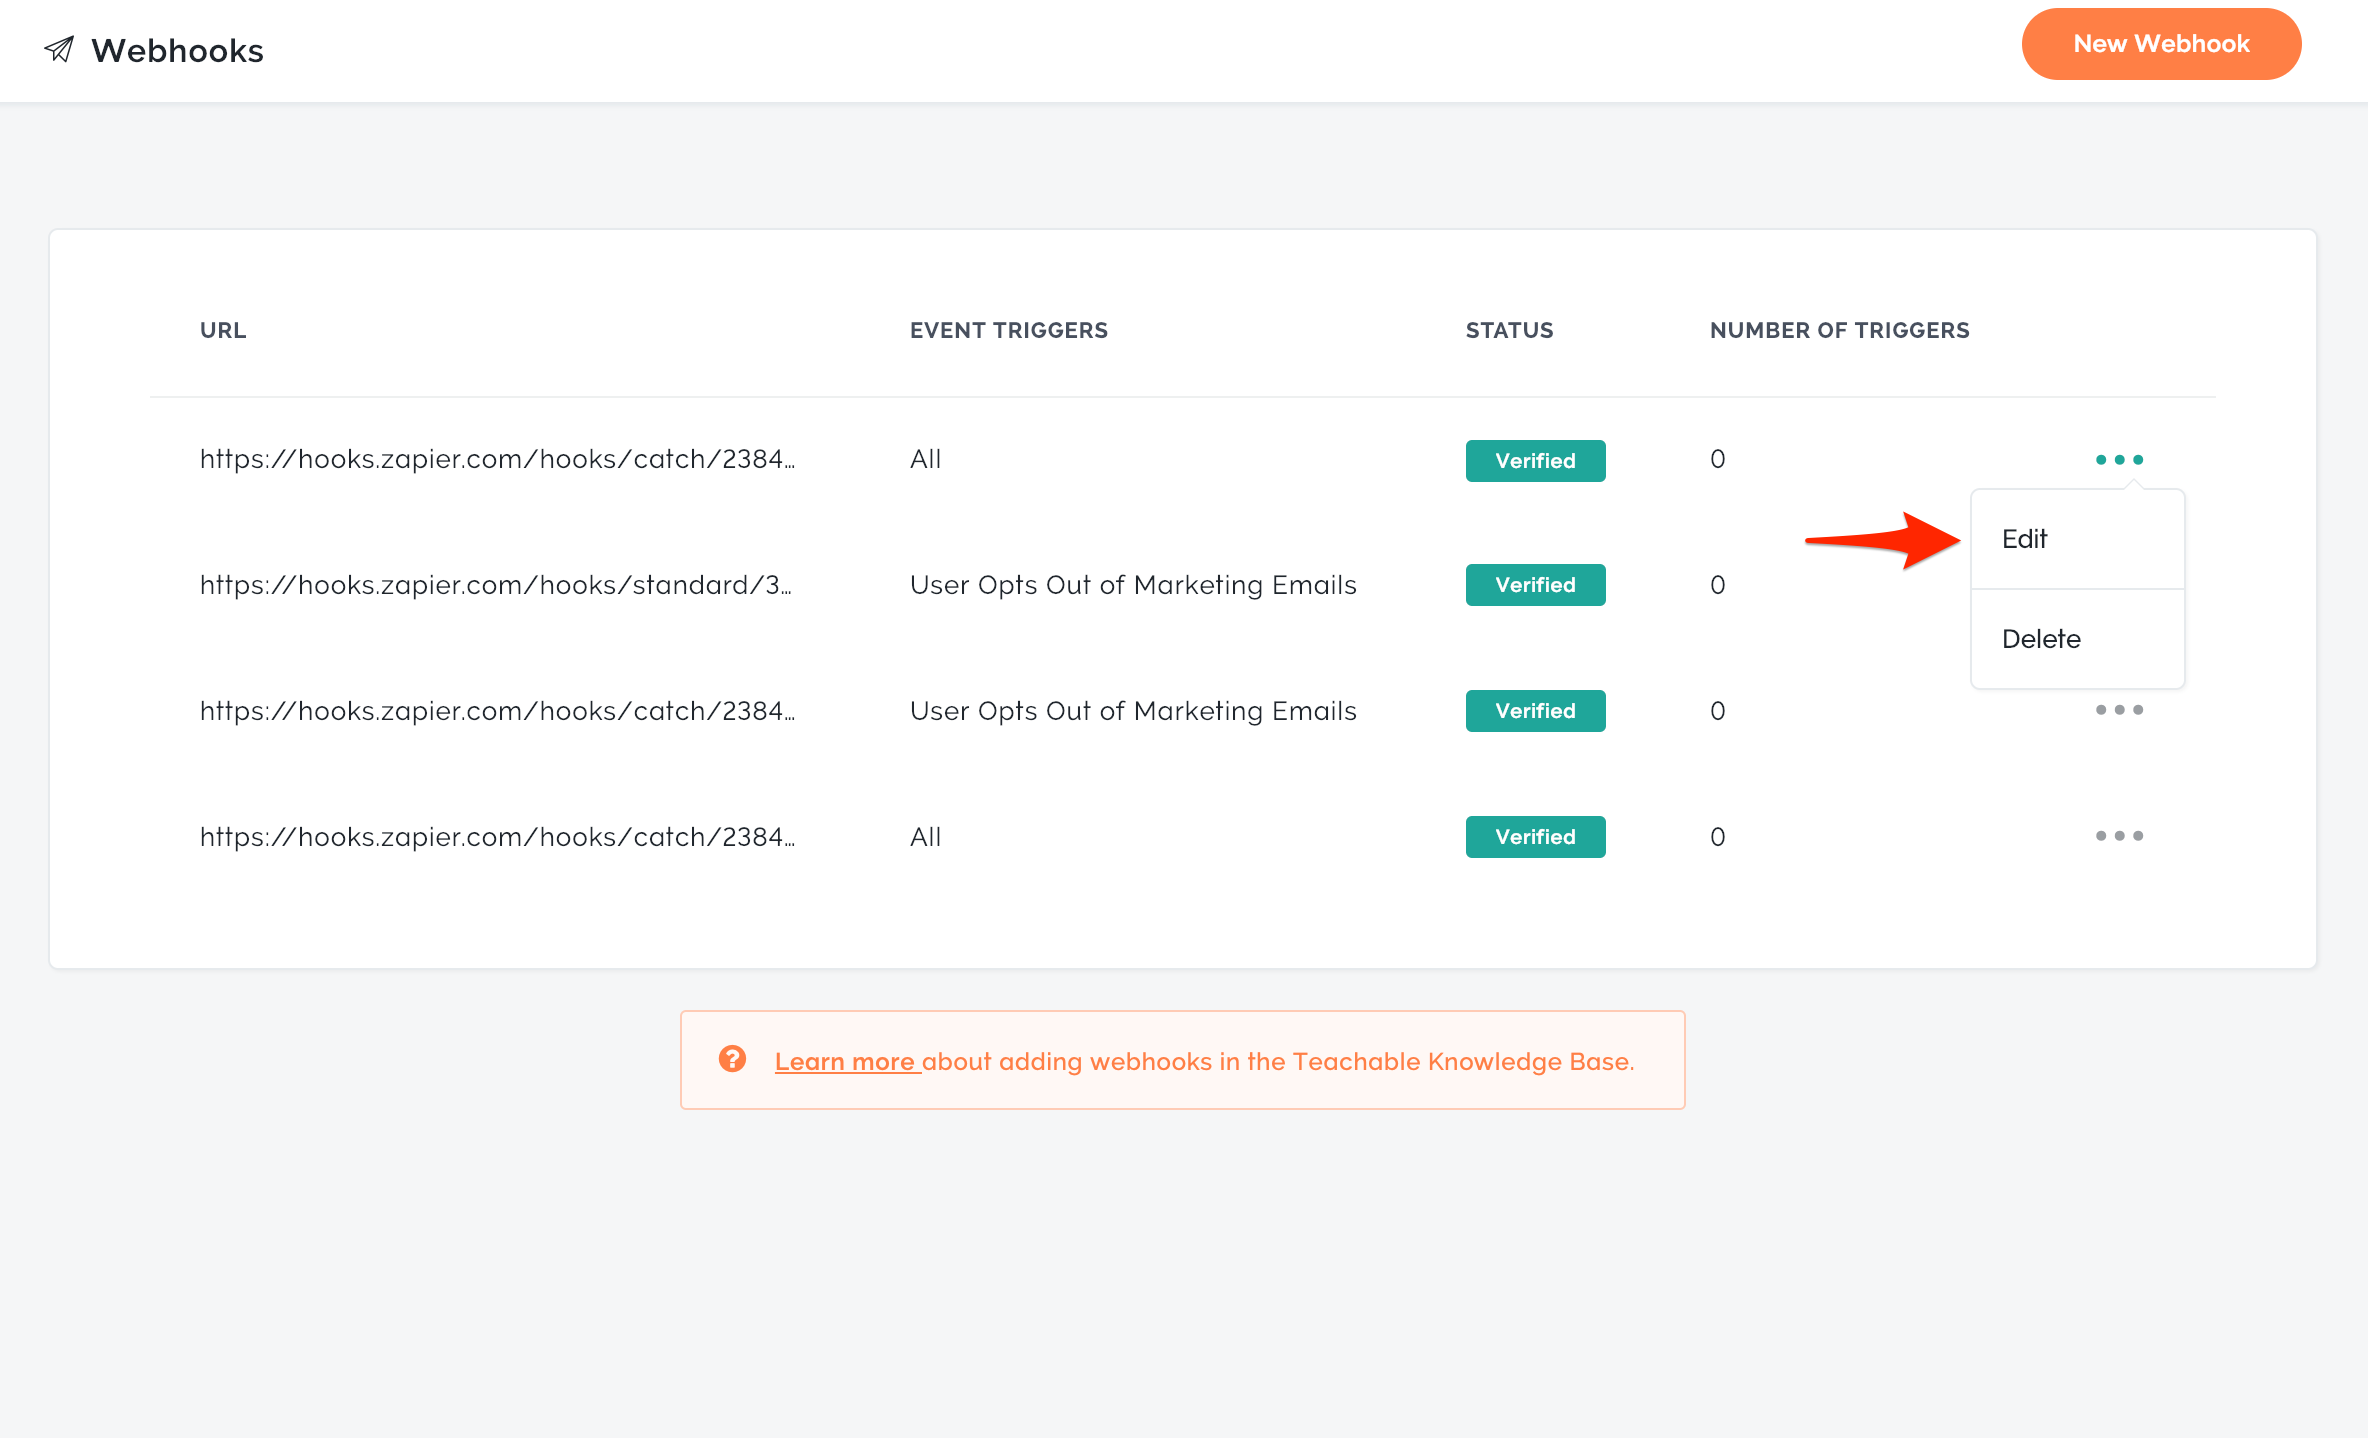The image size is (2368, 1438).
Task: Select the last row webhook URL
Action: (x=497, y=837)
